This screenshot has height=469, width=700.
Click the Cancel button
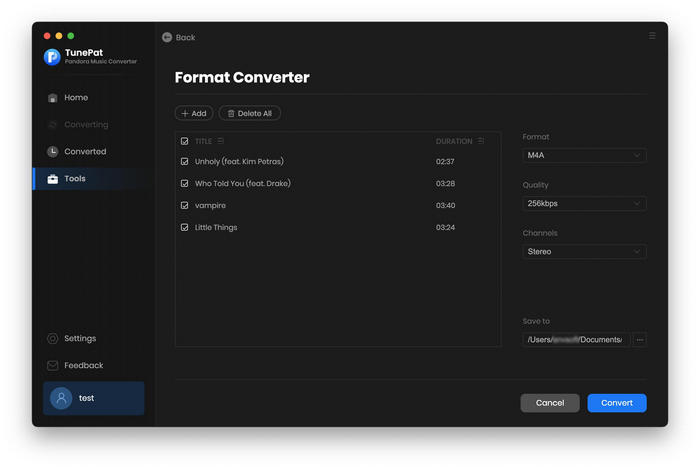pyautogui.click(x=550, y=403)
